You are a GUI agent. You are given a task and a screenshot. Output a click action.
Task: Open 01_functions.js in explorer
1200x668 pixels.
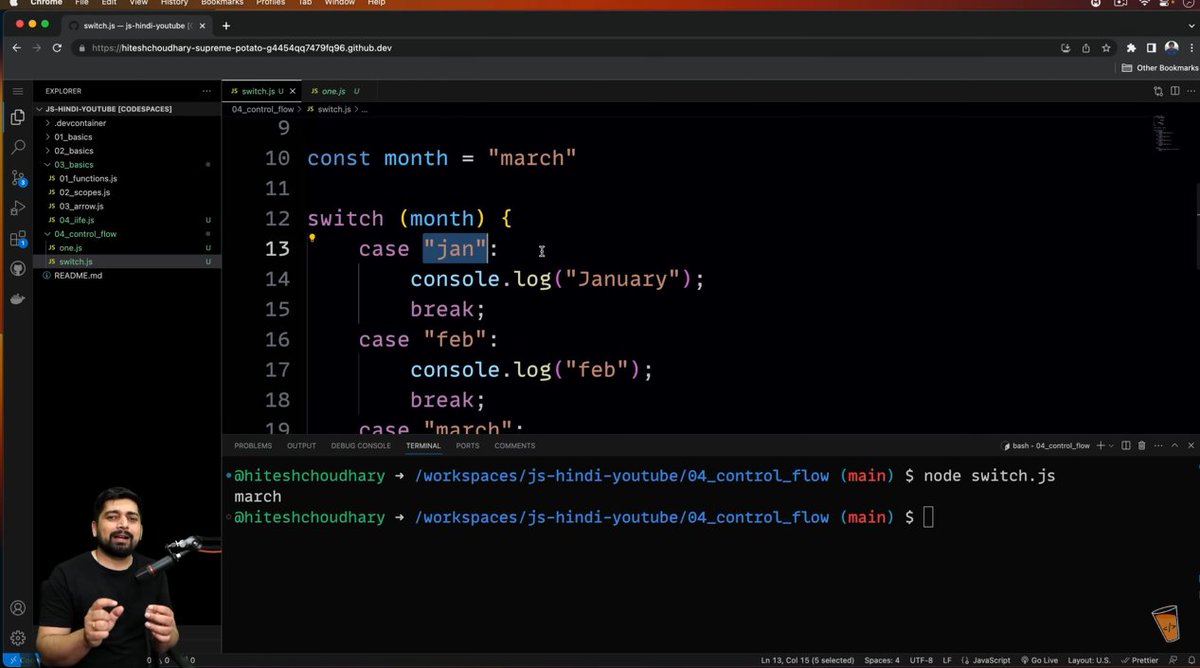pyautogui.click(x=127, y=178)
